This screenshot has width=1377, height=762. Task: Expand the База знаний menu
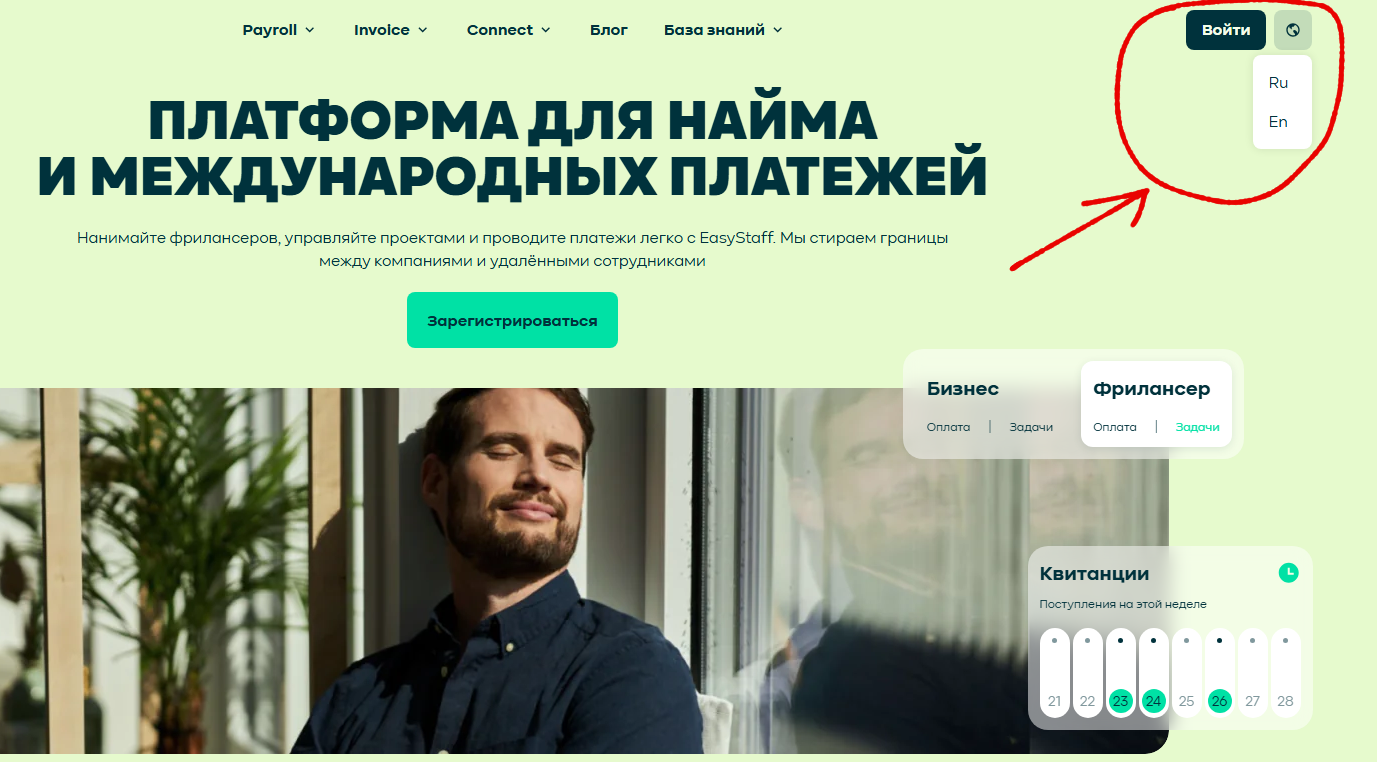pos(723,30)
